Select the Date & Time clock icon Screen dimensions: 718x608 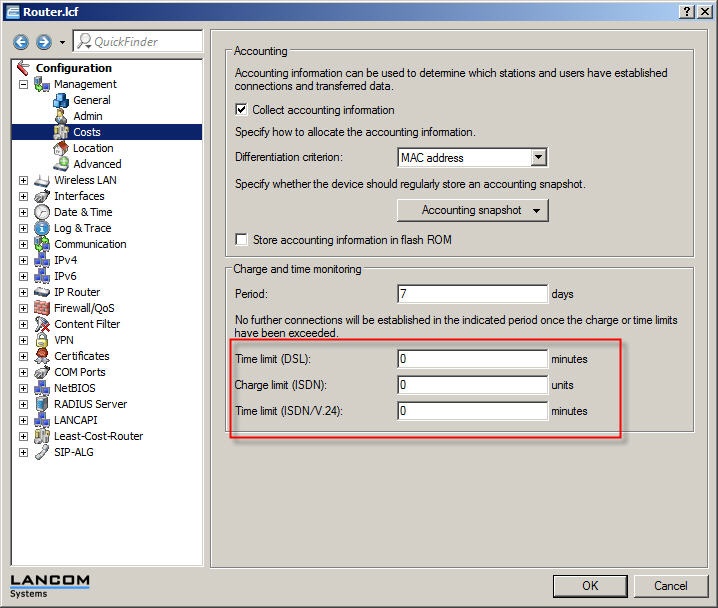click(42, 212)
